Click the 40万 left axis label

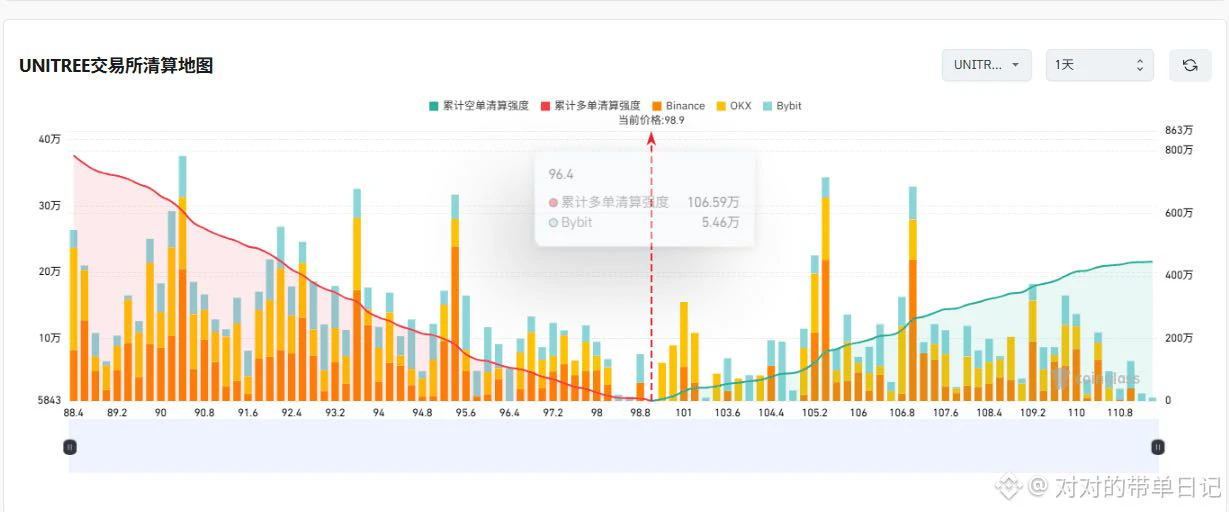[x=50, y=139]
